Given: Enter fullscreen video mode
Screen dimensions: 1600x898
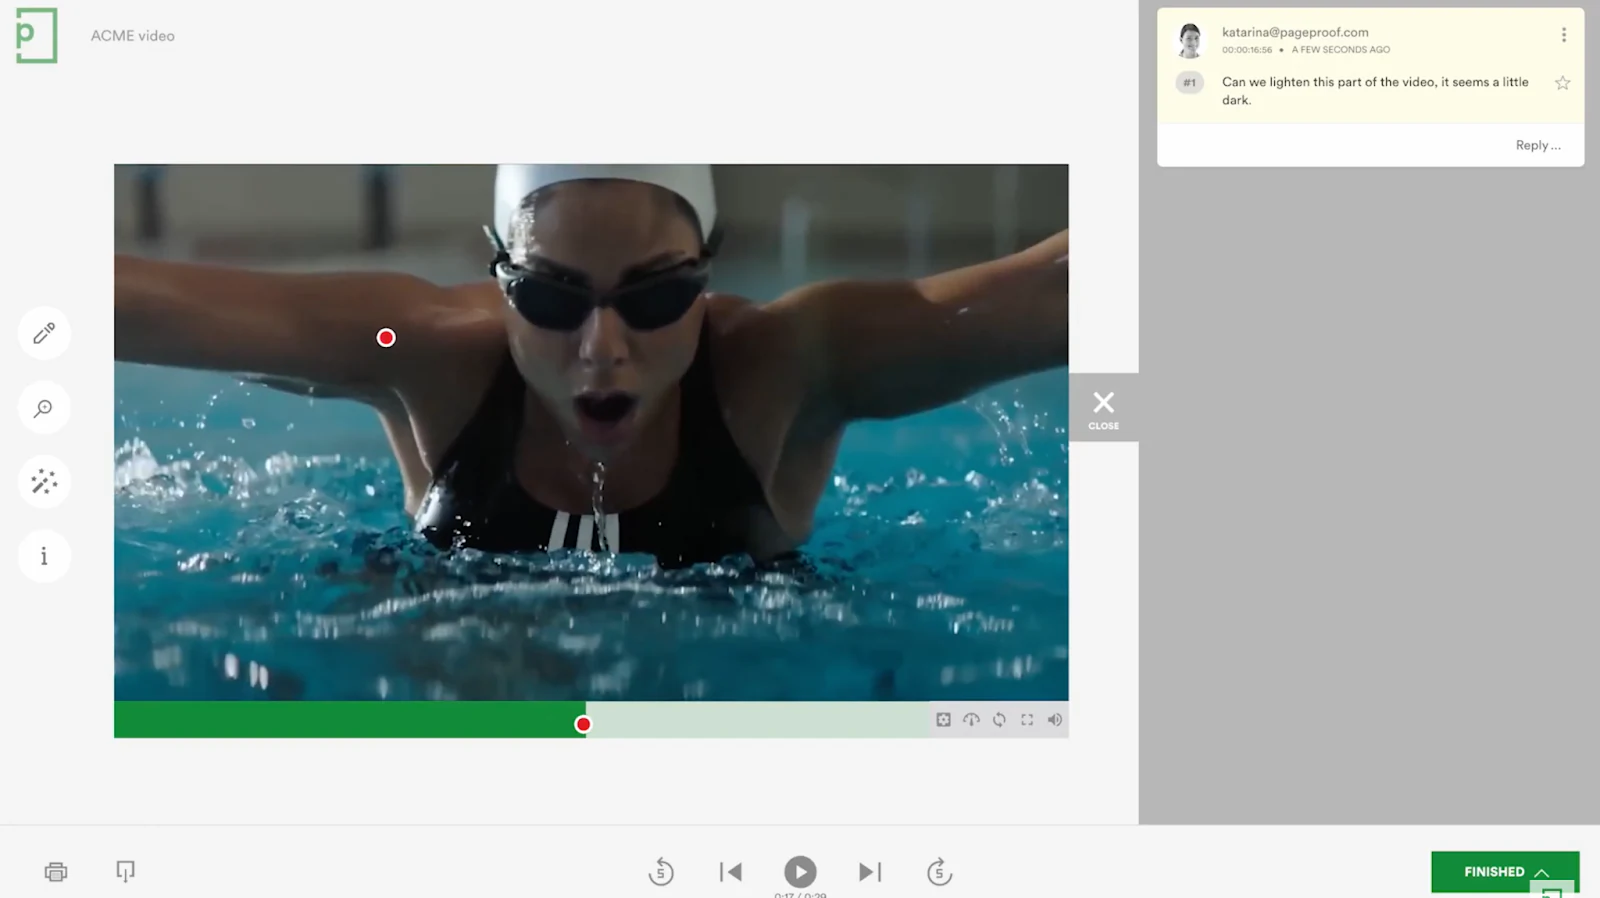Looking at the screenshot, I should coord(1027,720).
